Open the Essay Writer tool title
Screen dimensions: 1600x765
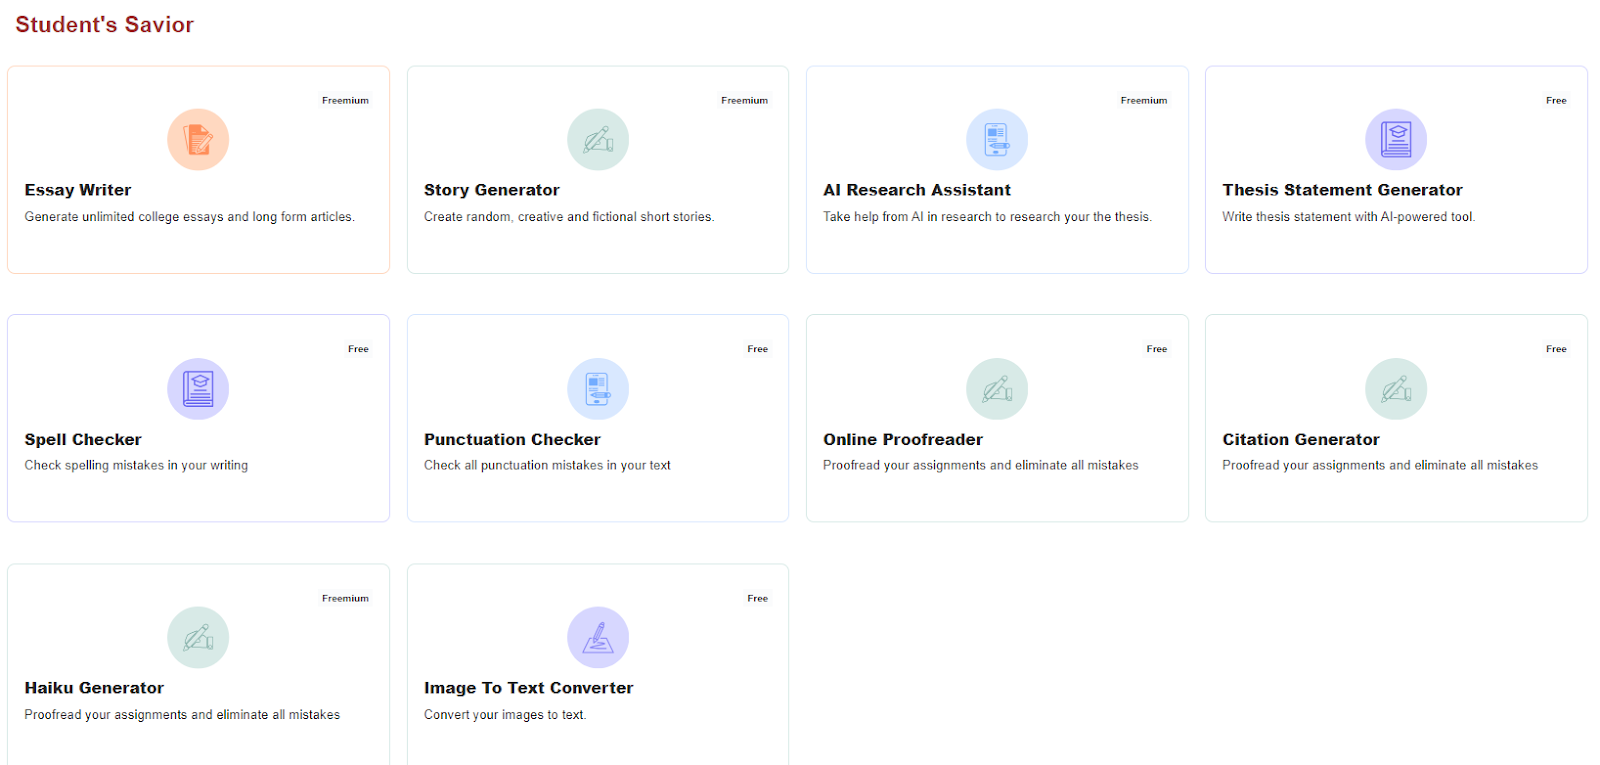click(78, 190)
